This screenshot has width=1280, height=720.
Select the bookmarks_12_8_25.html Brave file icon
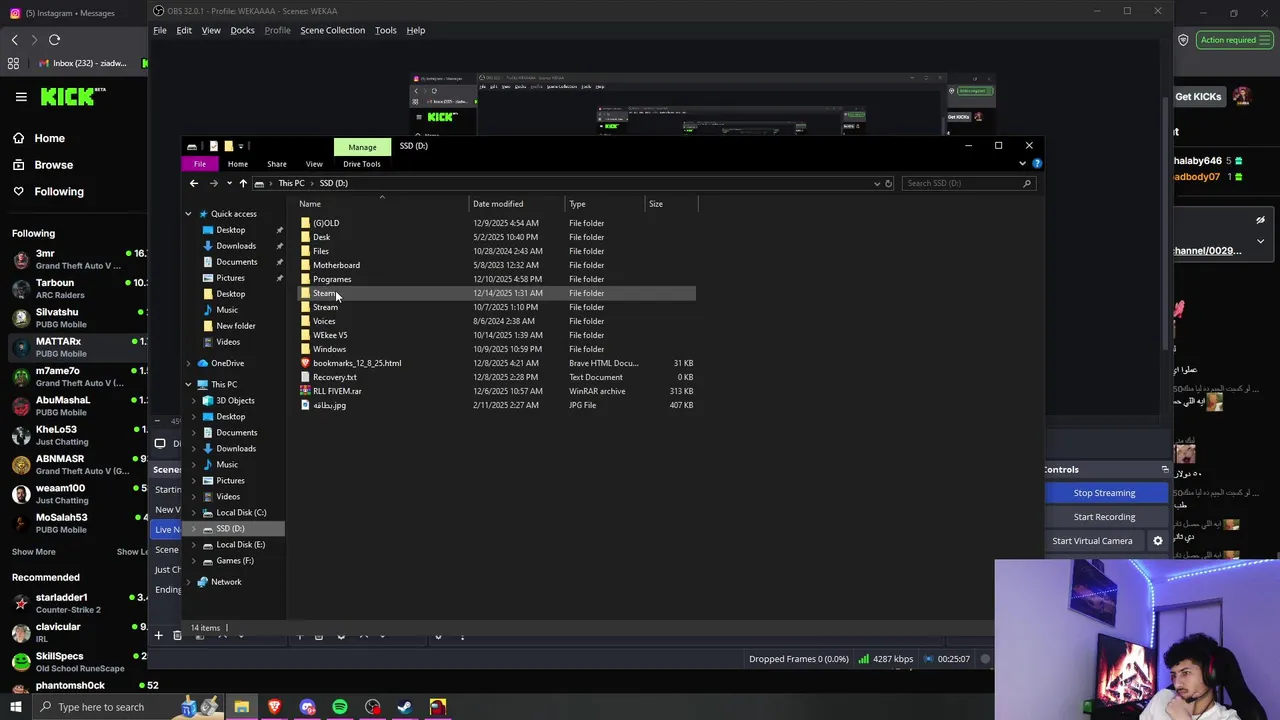(305, 363)
